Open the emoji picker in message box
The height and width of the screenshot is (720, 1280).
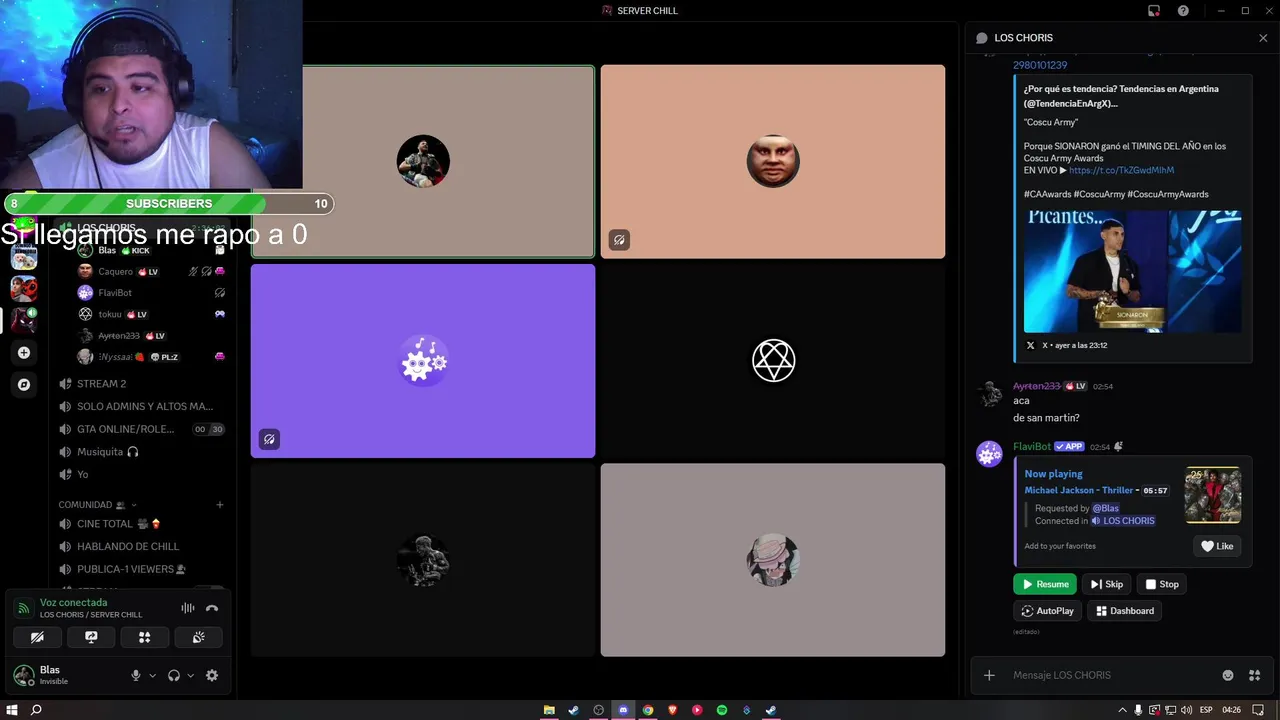tap(1228, 675)
